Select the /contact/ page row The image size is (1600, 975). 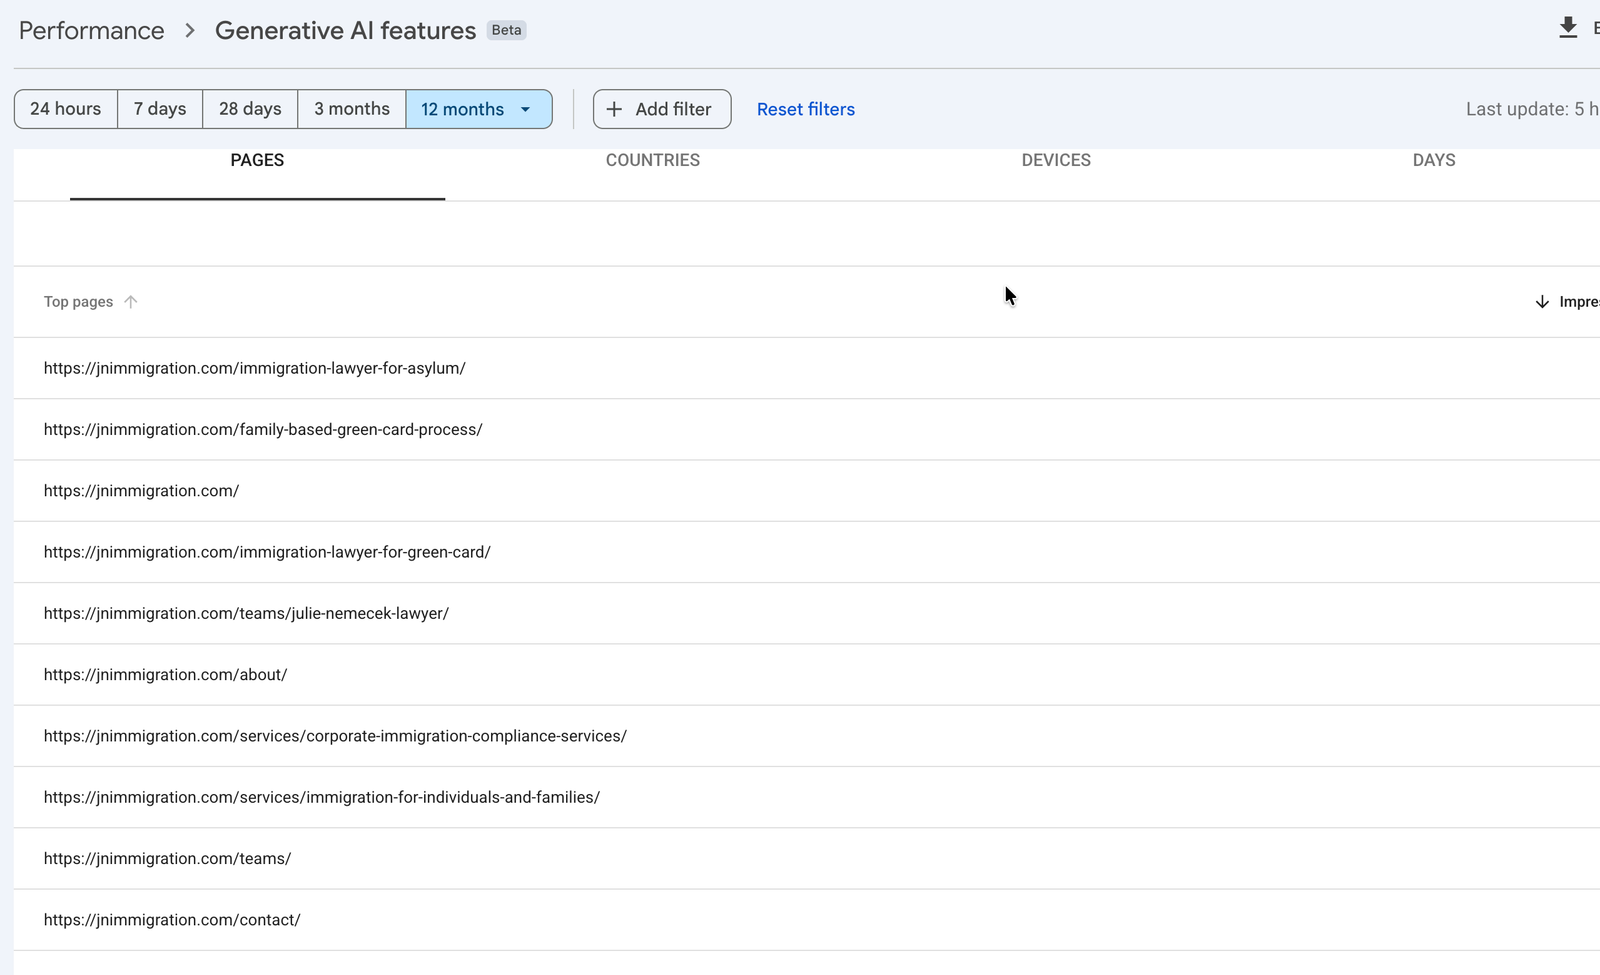tap(807, 920)
